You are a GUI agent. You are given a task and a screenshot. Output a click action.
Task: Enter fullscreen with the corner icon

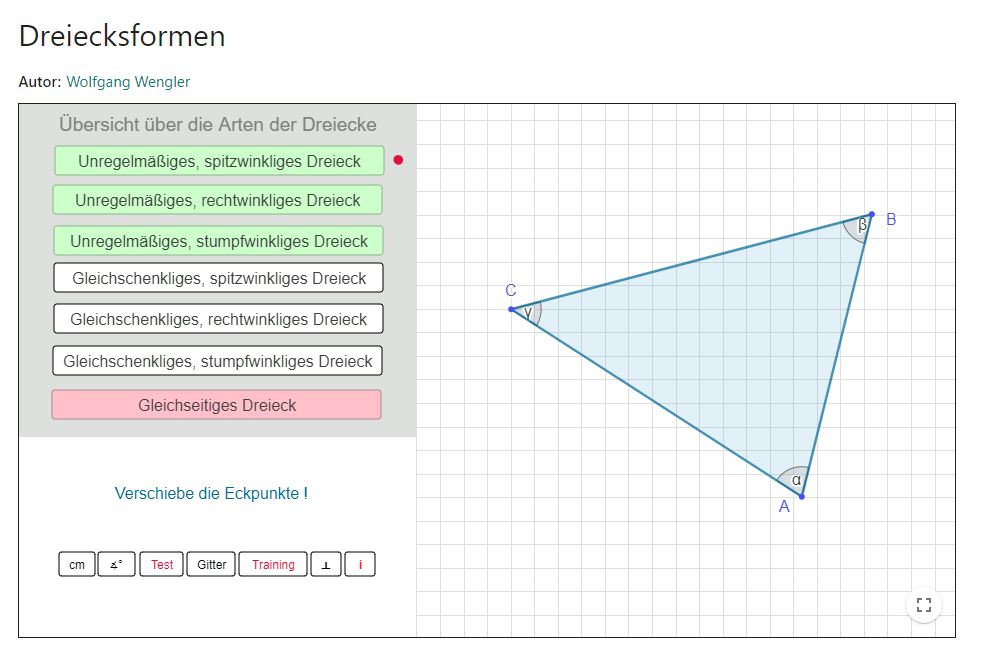click(x=924, y=604)
